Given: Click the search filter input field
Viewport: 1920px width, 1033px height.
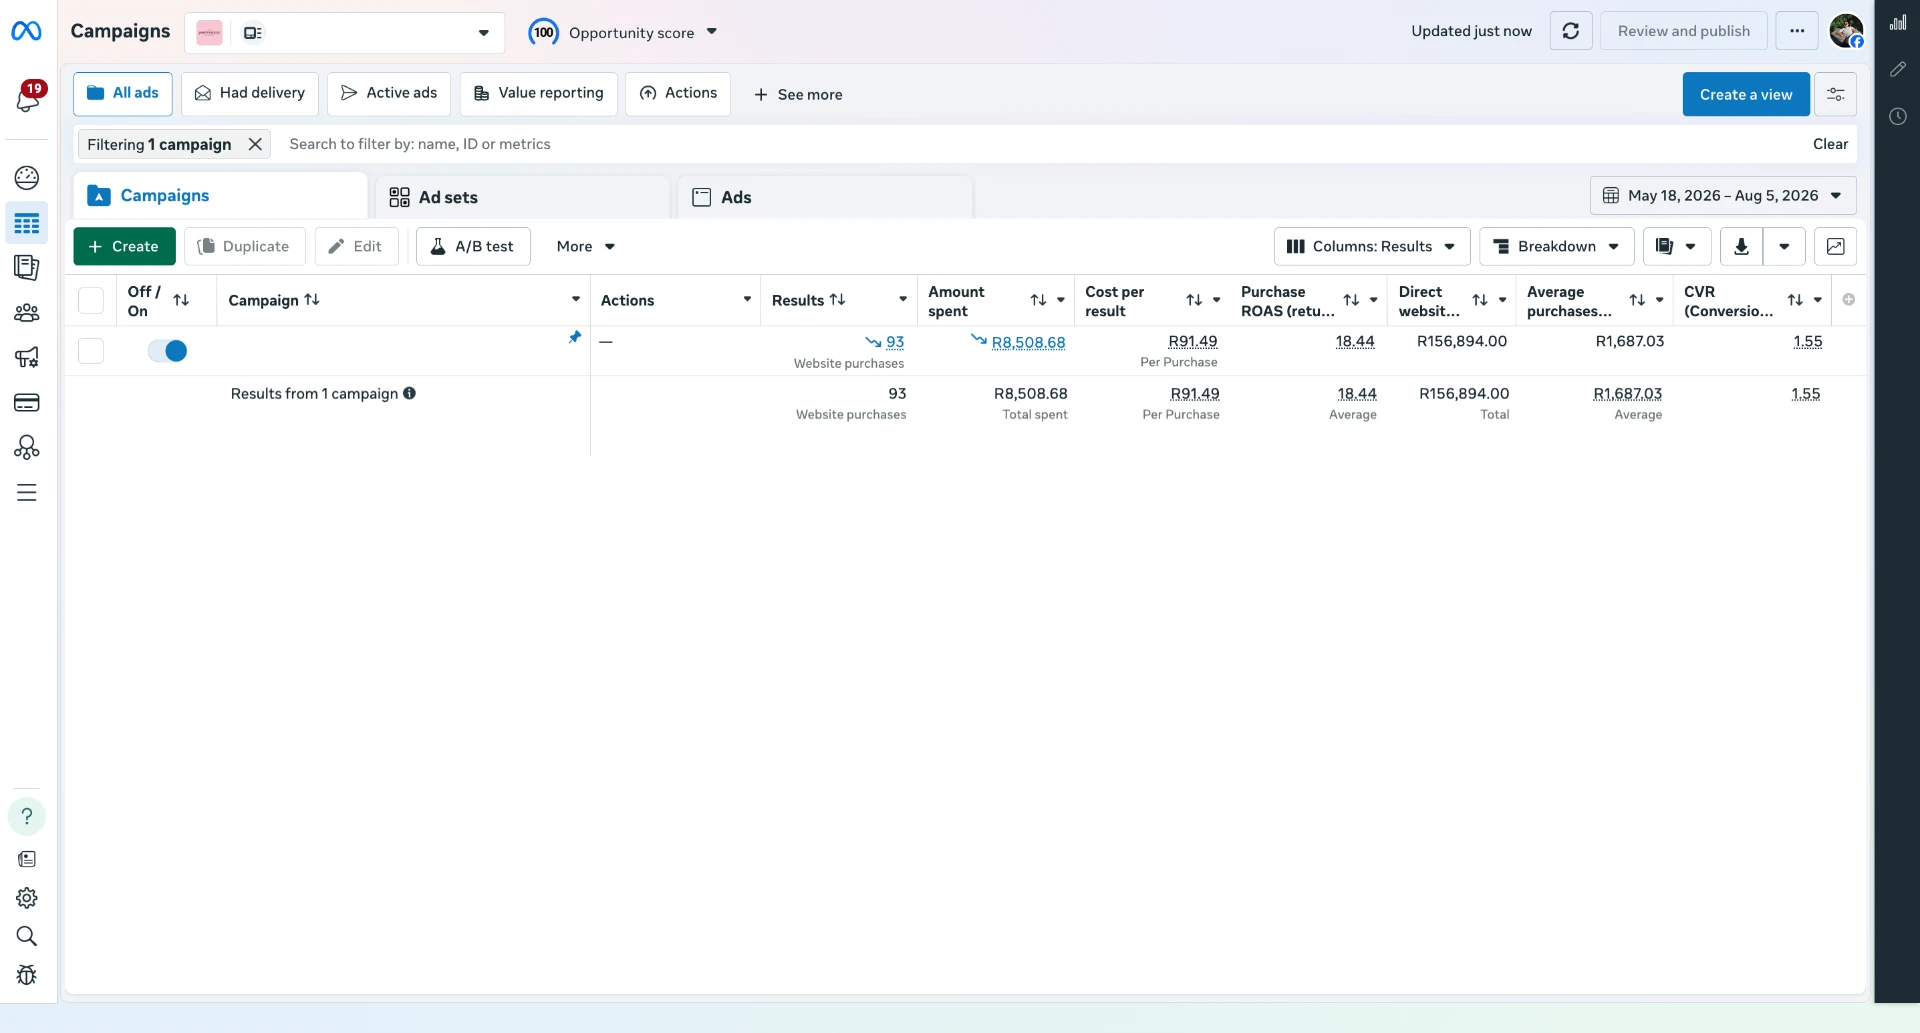Looking at the screenshot, I should coord(1040,144).
